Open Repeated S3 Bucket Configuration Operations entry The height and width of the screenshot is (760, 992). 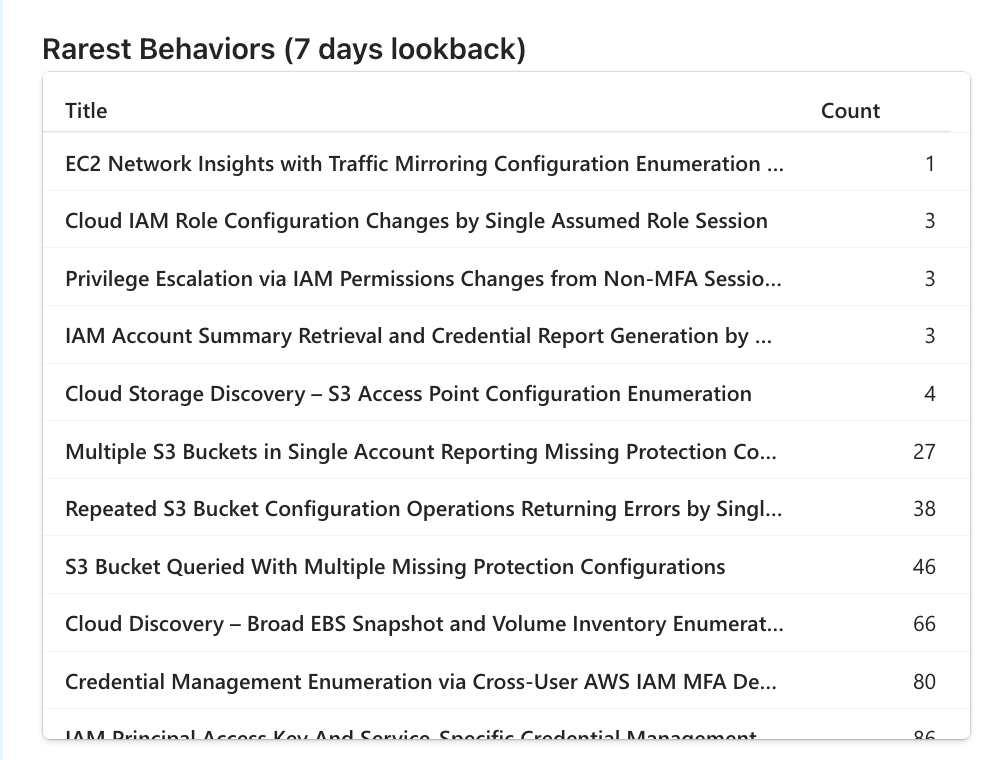[424, 509]
